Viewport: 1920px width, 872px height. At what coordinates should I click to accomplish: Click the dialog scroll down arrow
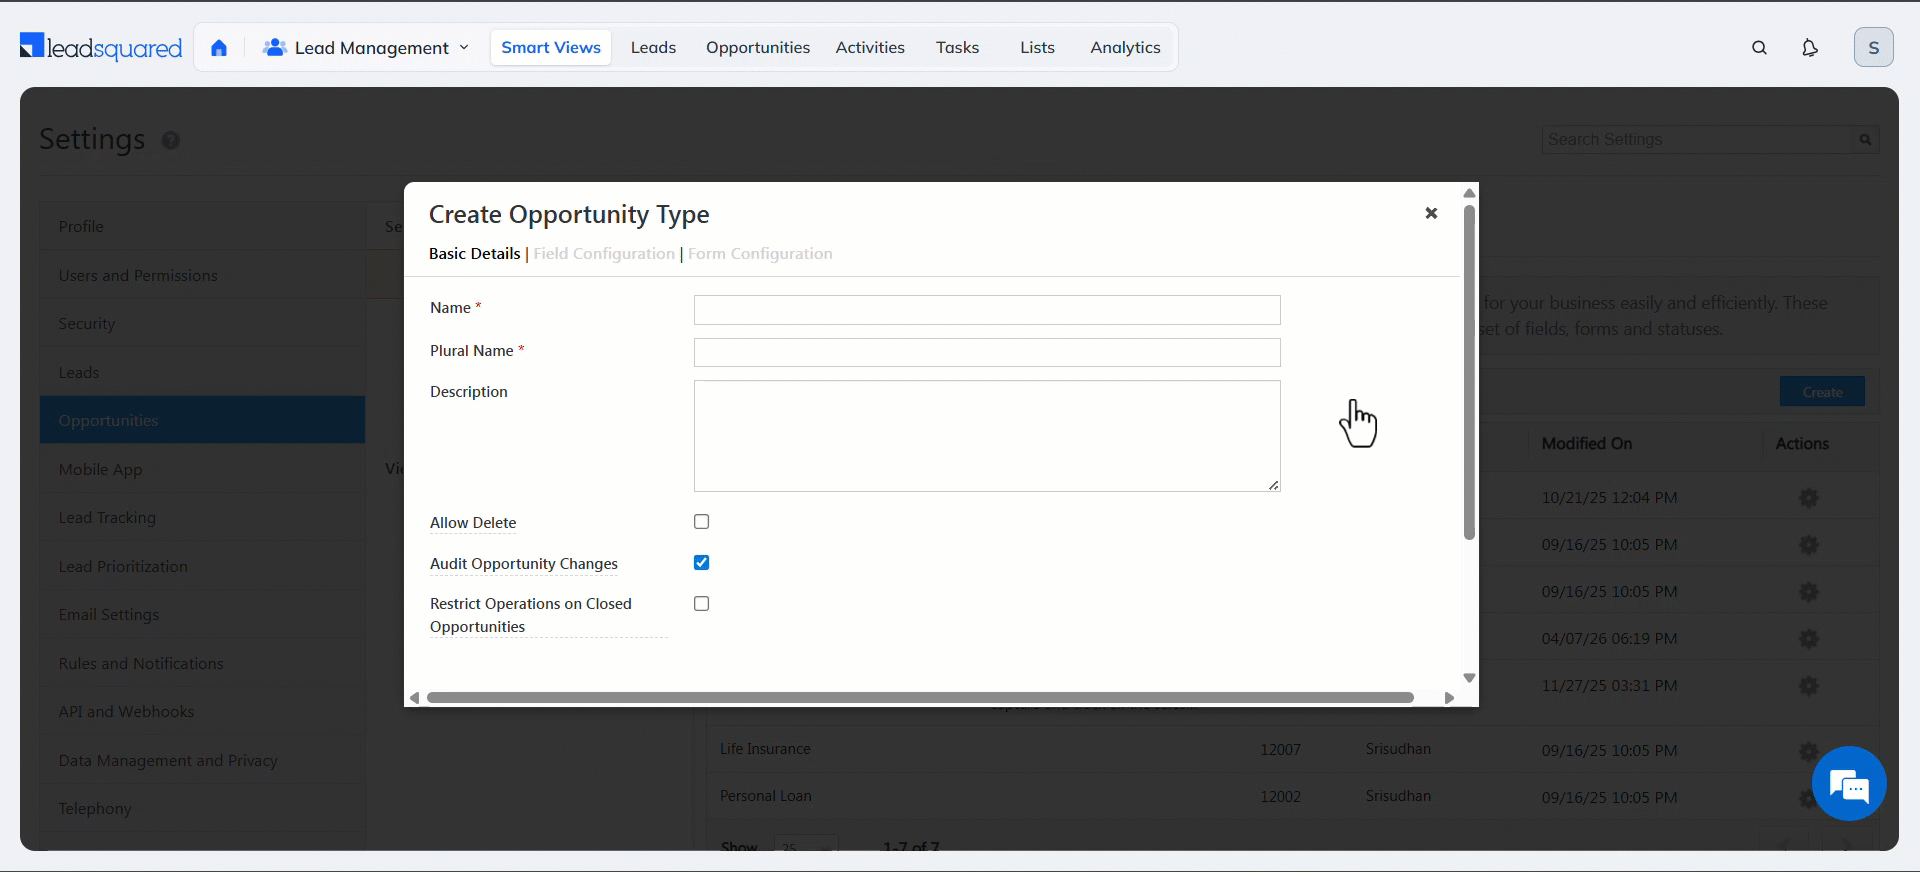[1469, 678]
